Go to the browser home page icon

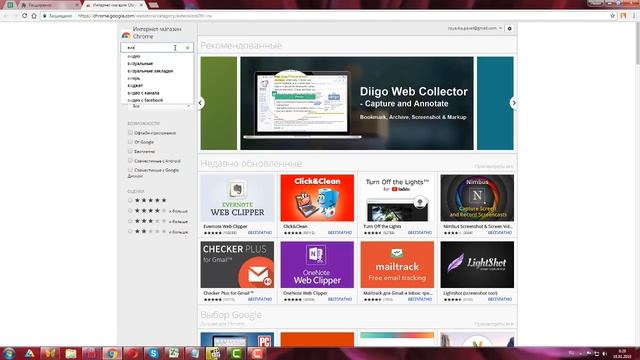click(x=34, y=16)
